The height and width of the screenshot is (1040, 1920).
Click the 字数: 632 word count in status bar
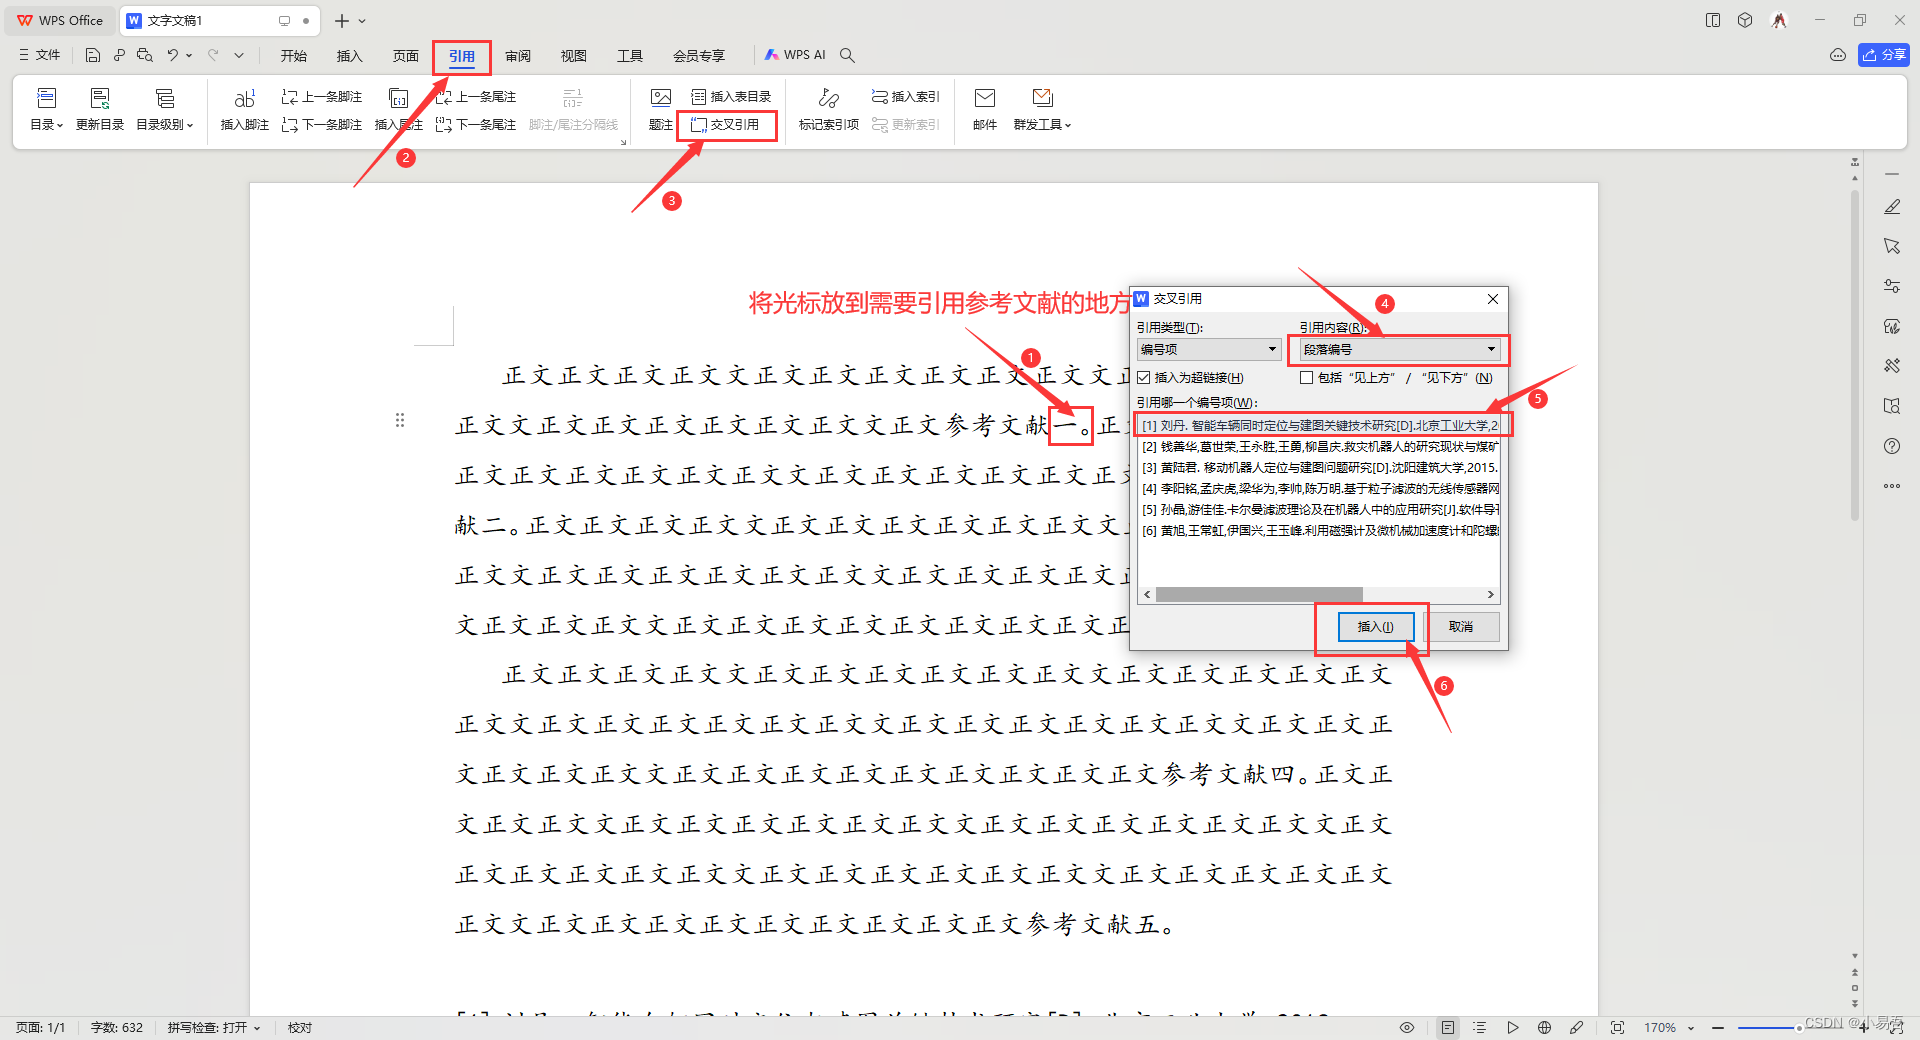tap(117, 1027)
